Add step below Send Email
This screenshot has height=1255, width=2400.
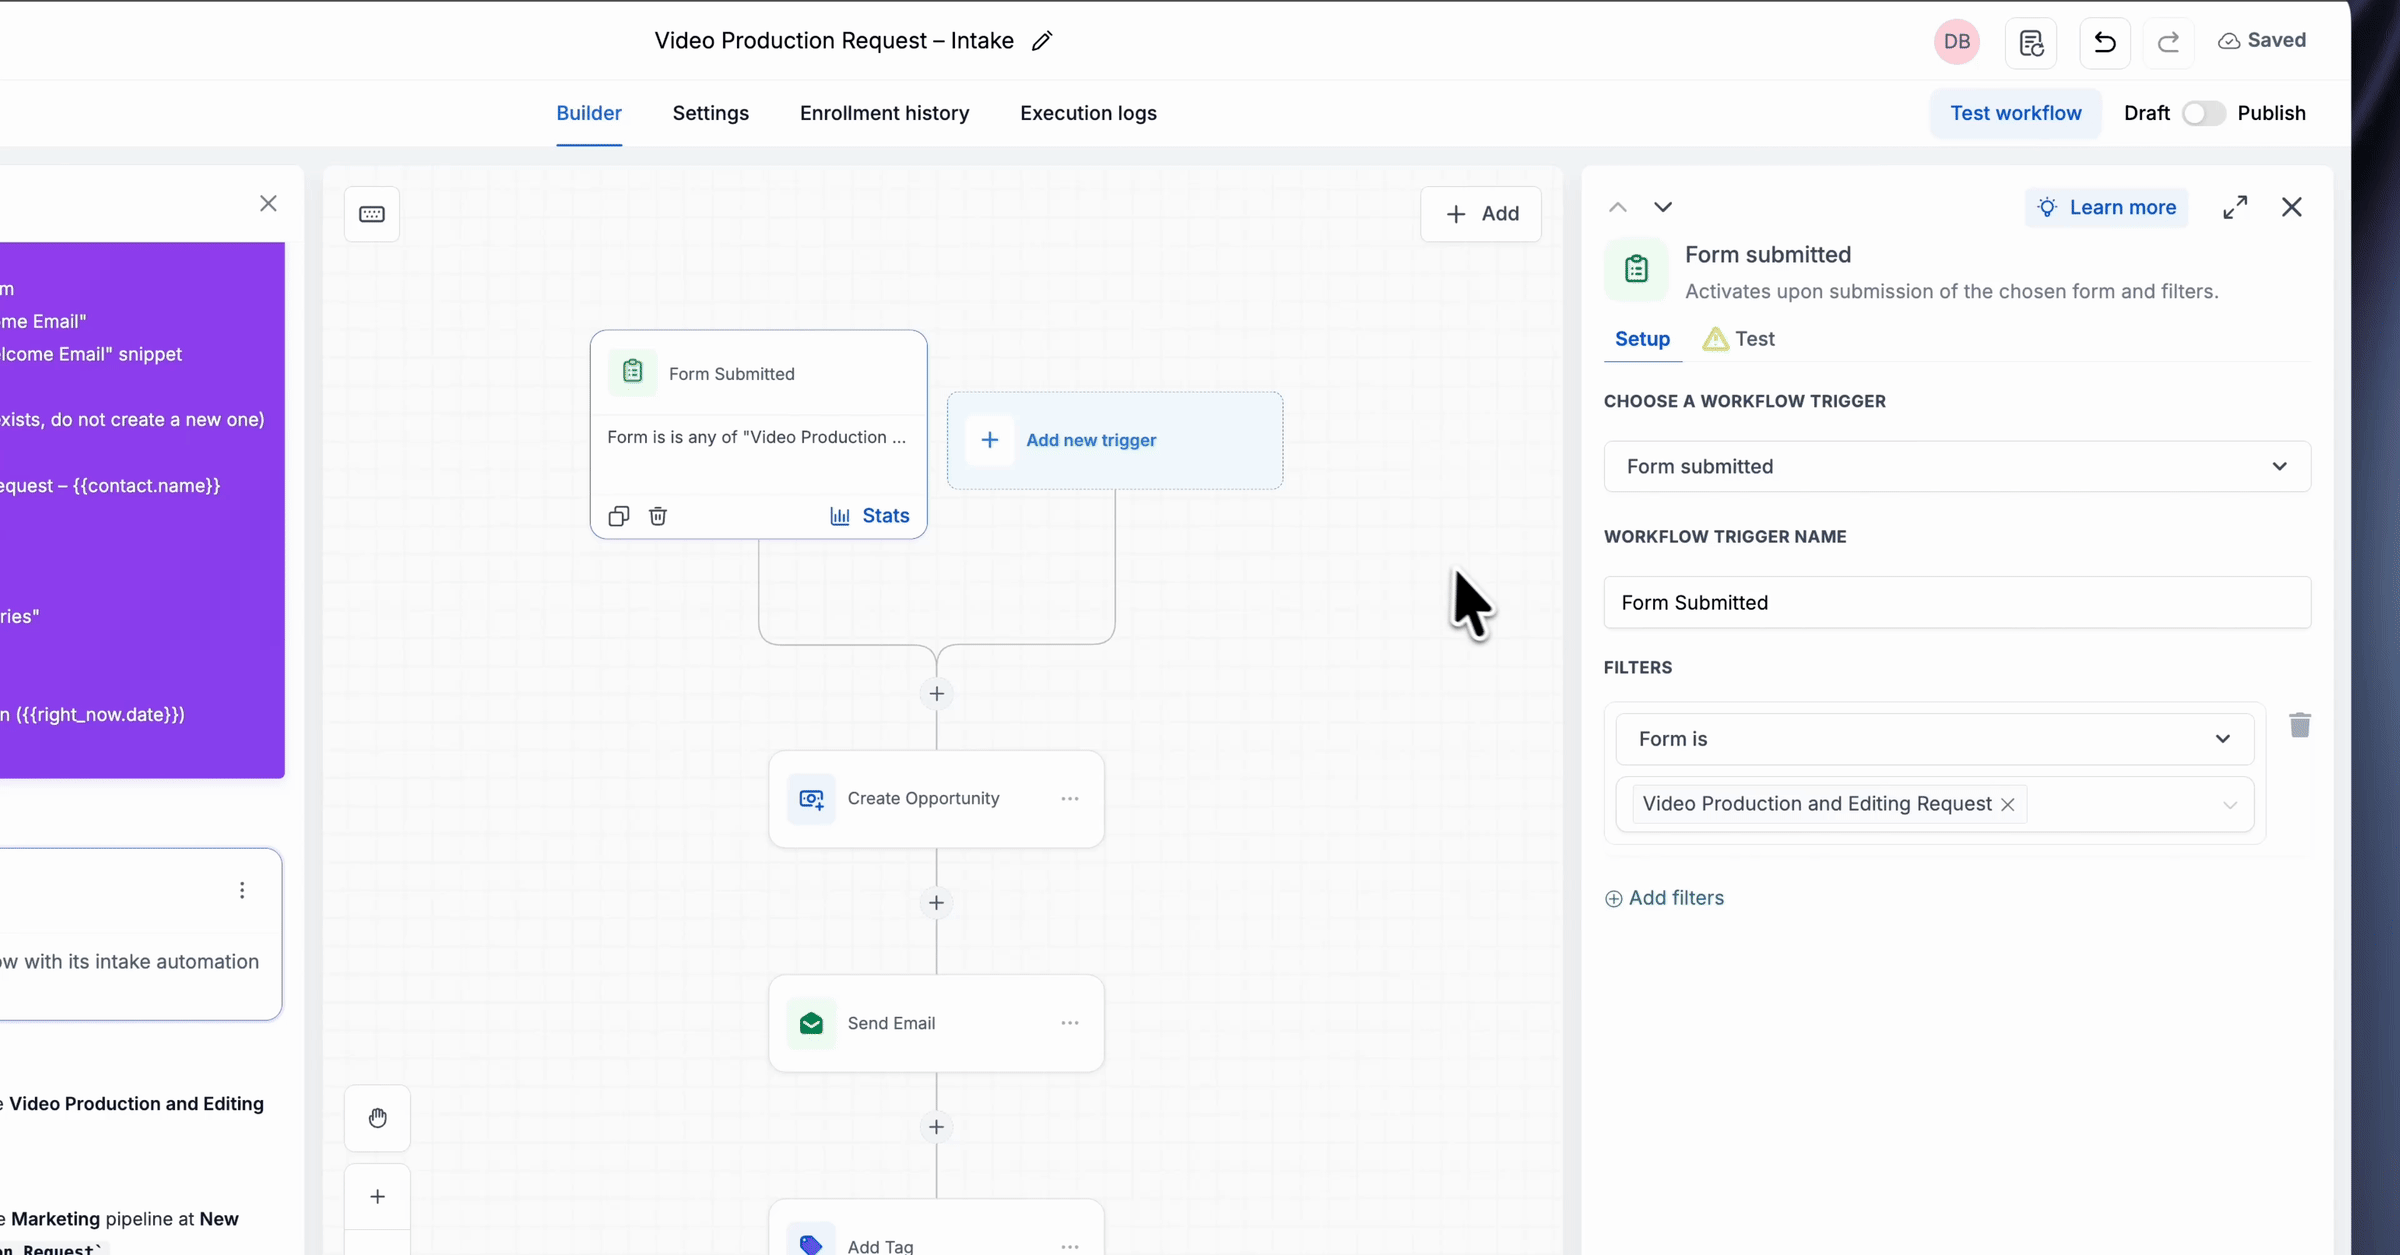point(936,1127)
